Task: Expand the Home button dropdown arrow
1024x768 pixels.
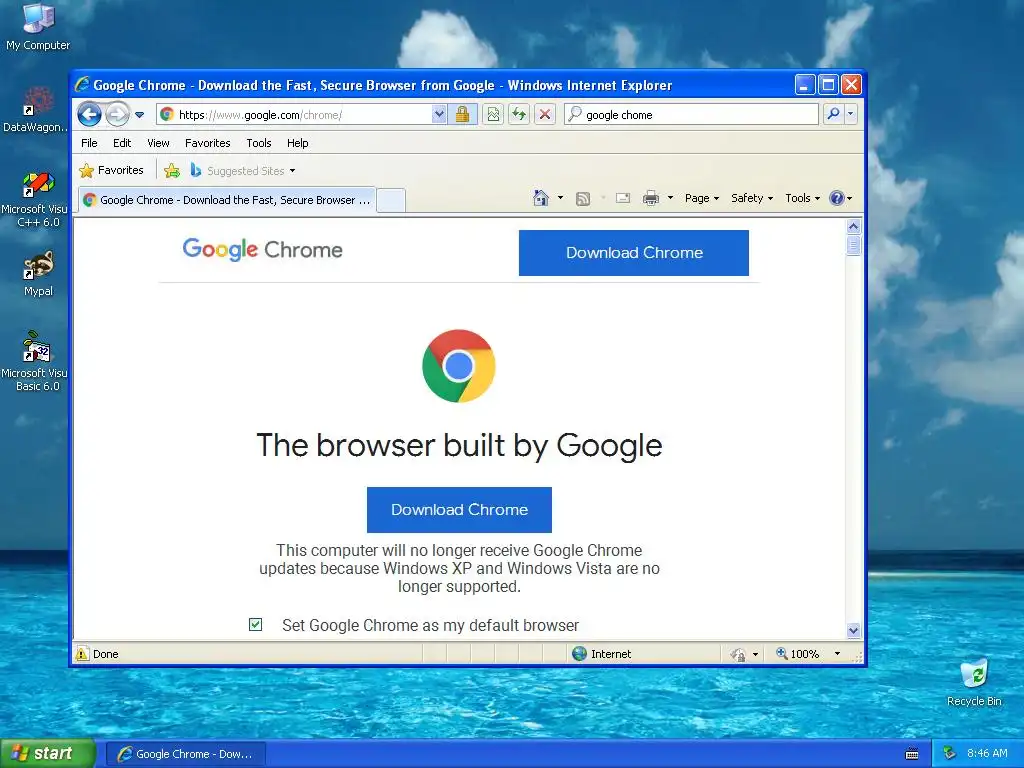Action: point(560,198)
